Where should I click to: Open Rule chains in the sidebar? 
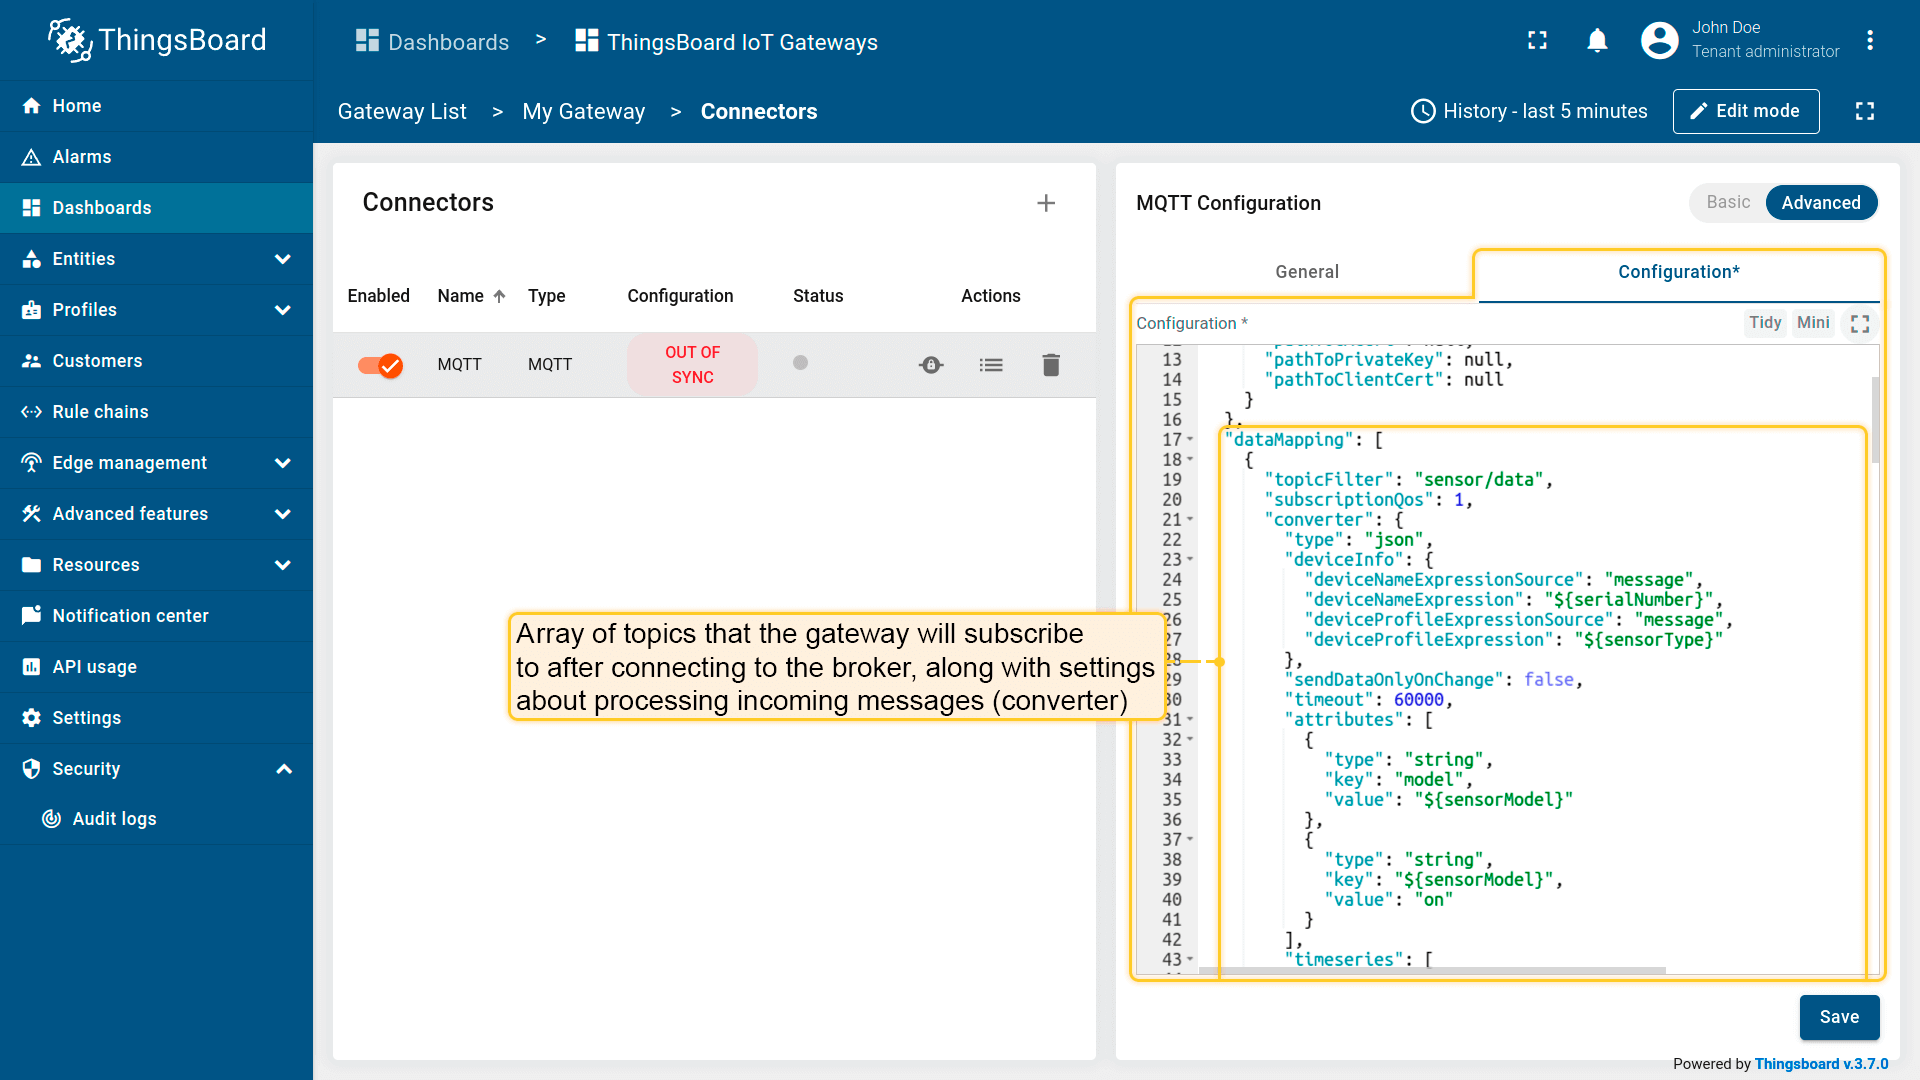point(156,412)
